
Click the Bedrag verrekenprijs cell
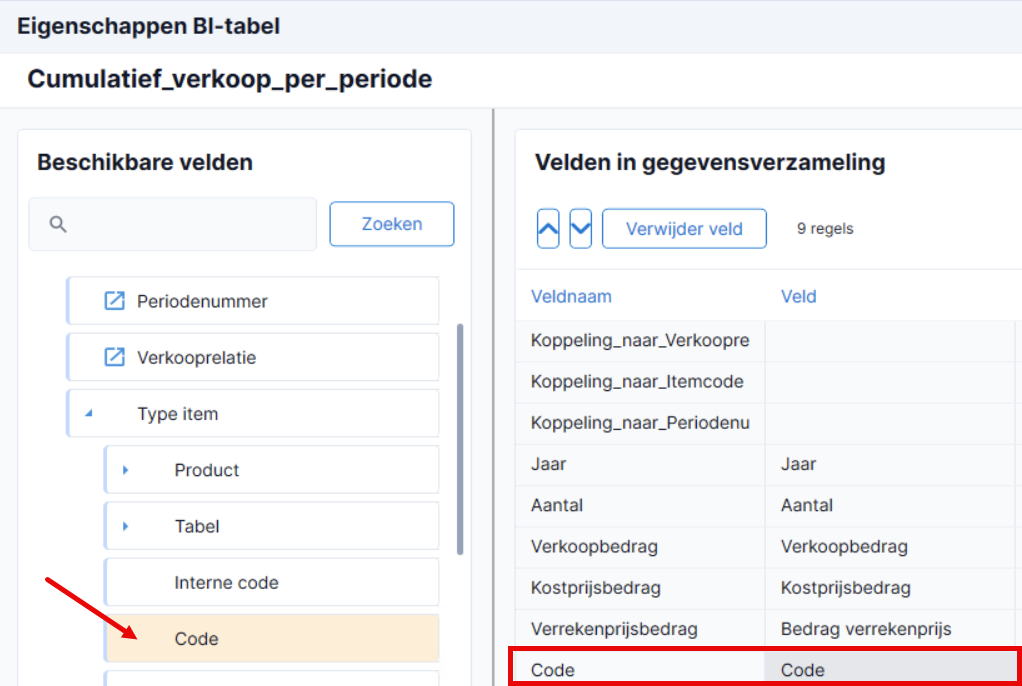(866, 629)
